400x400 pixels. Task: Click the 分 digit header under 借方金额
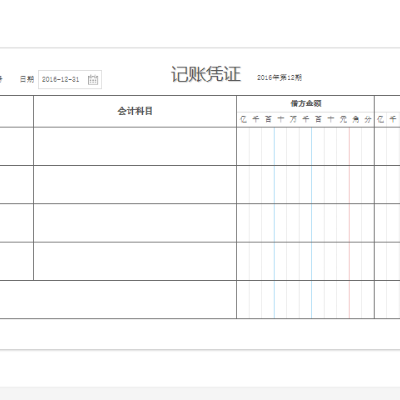368,119
